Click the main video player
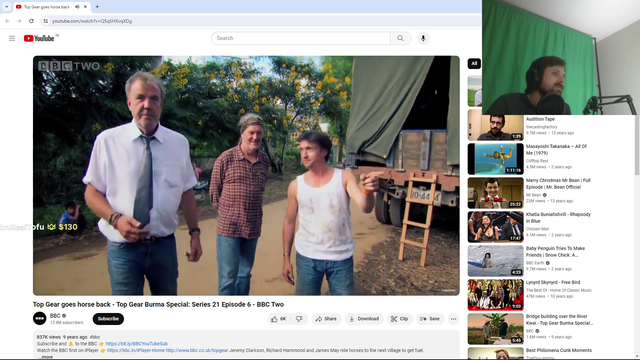 [x=246, y=176]
